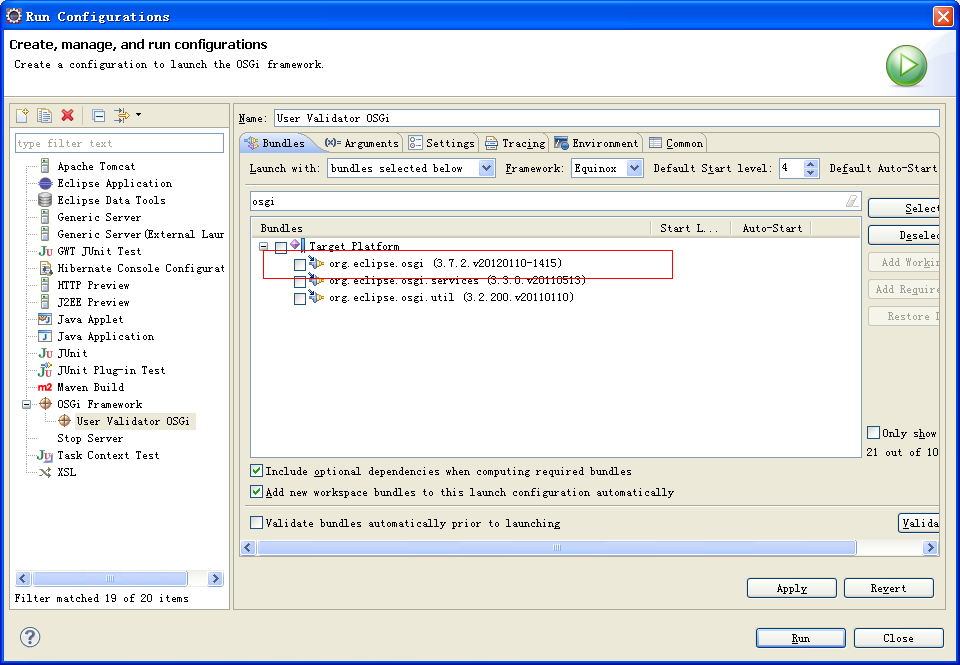The image size is (960, 665).
Task: Collapse the Target Platform tree node
Action: pos(264,246)
